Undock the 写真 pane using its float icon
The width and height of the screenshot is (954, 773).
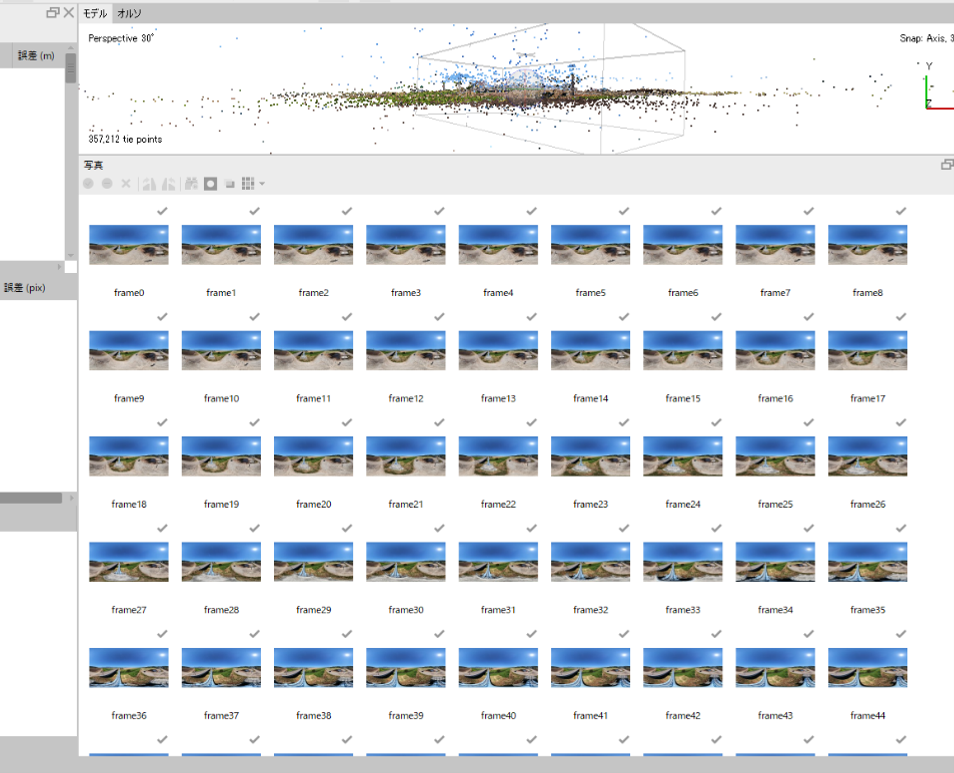tap(947, 165)
